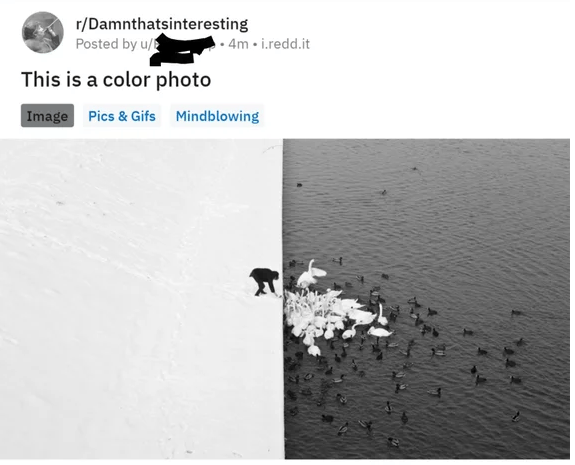This screenshot has width=575, height=465.
Task: Click the "Gifs" word in the Pics & Gifs flair
Action: [x=143, y=116]
